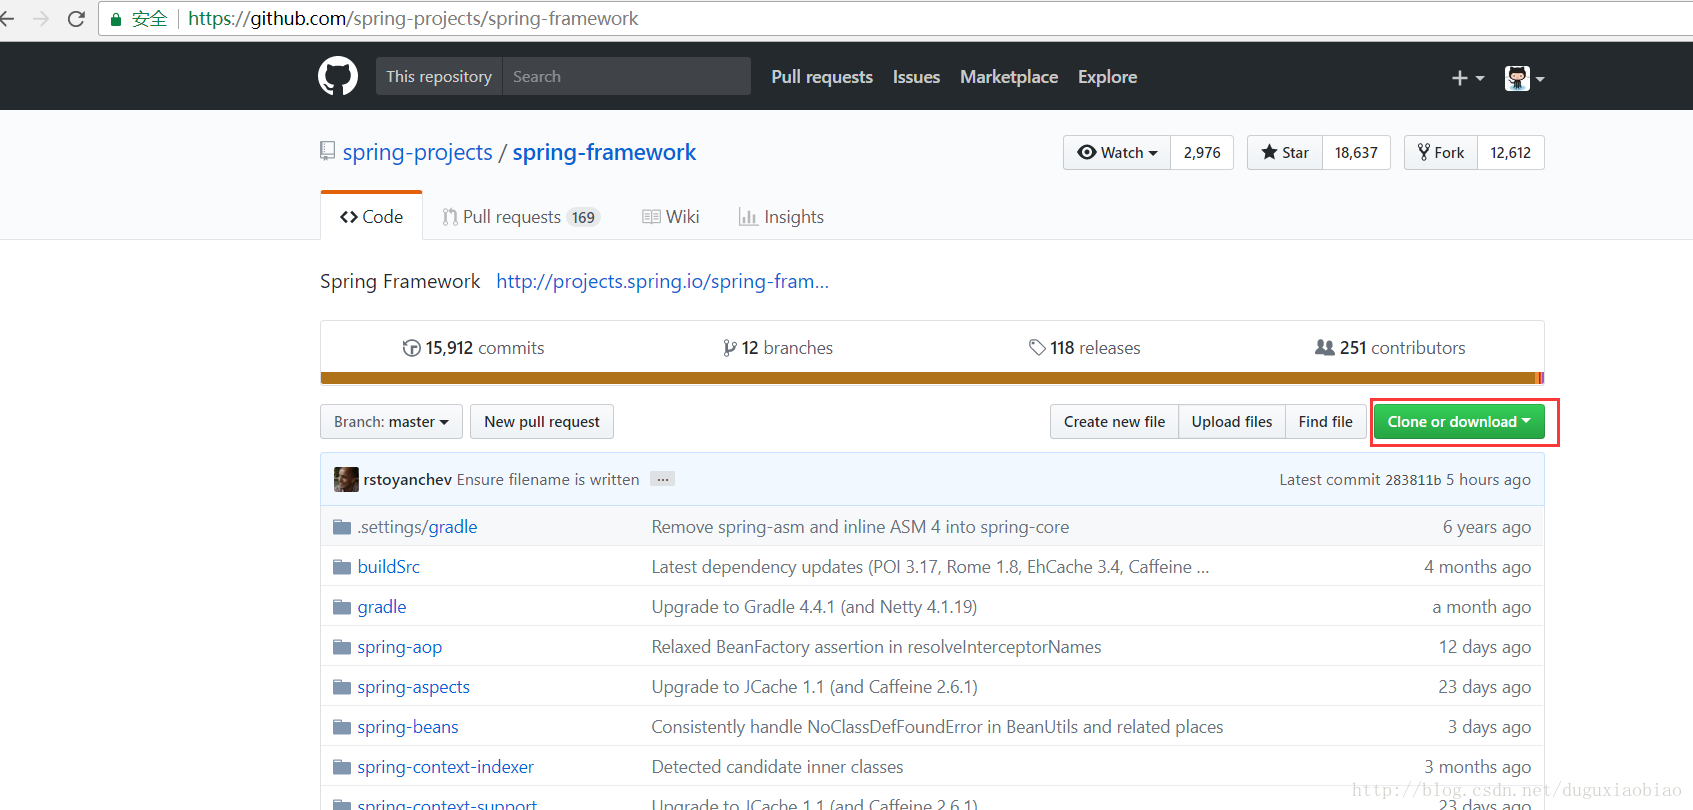Reload the page with the browser refresh icon
The height and width of the screenshot is (810, 1693).
click(x=76, y=19)
